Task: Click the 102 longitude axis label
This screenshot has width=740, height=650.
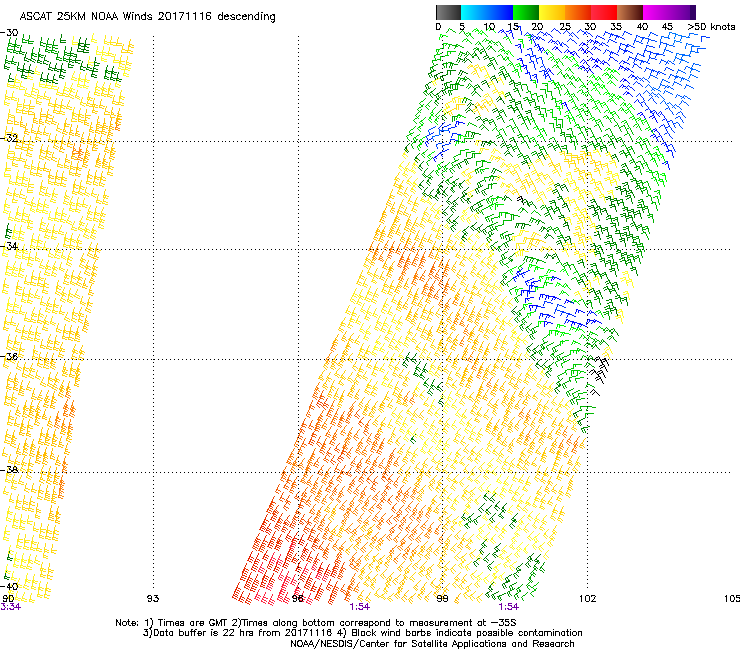Action: tap(588, 599)
